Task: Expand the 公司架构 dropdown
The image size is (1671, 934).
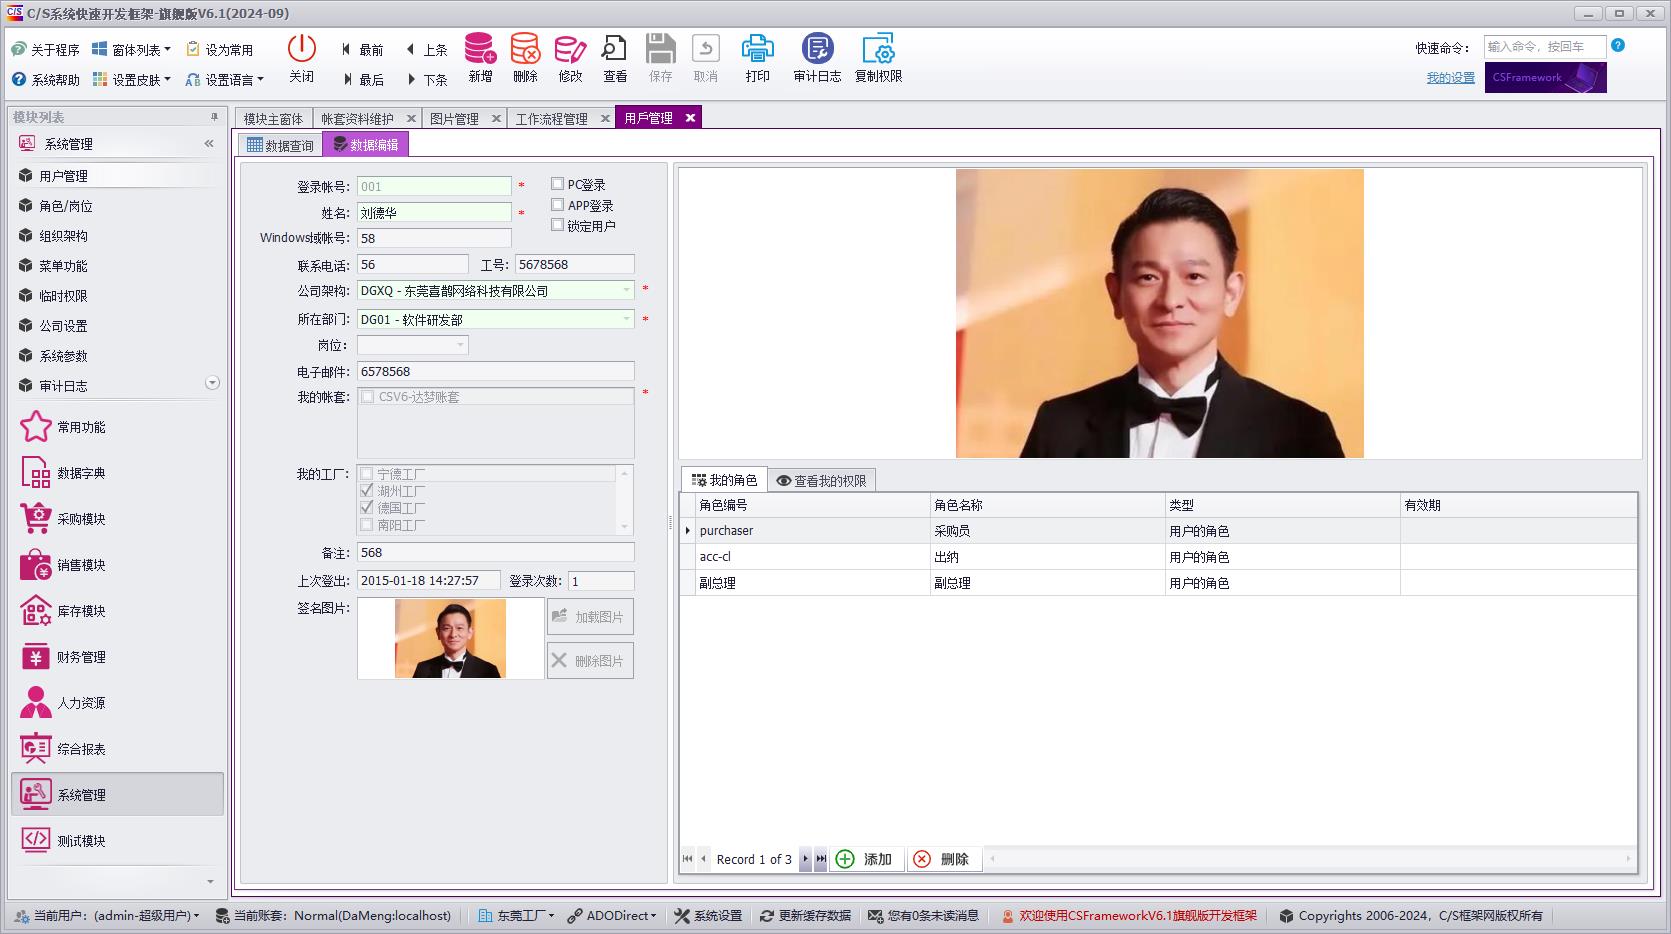Action: click(627, 290)
